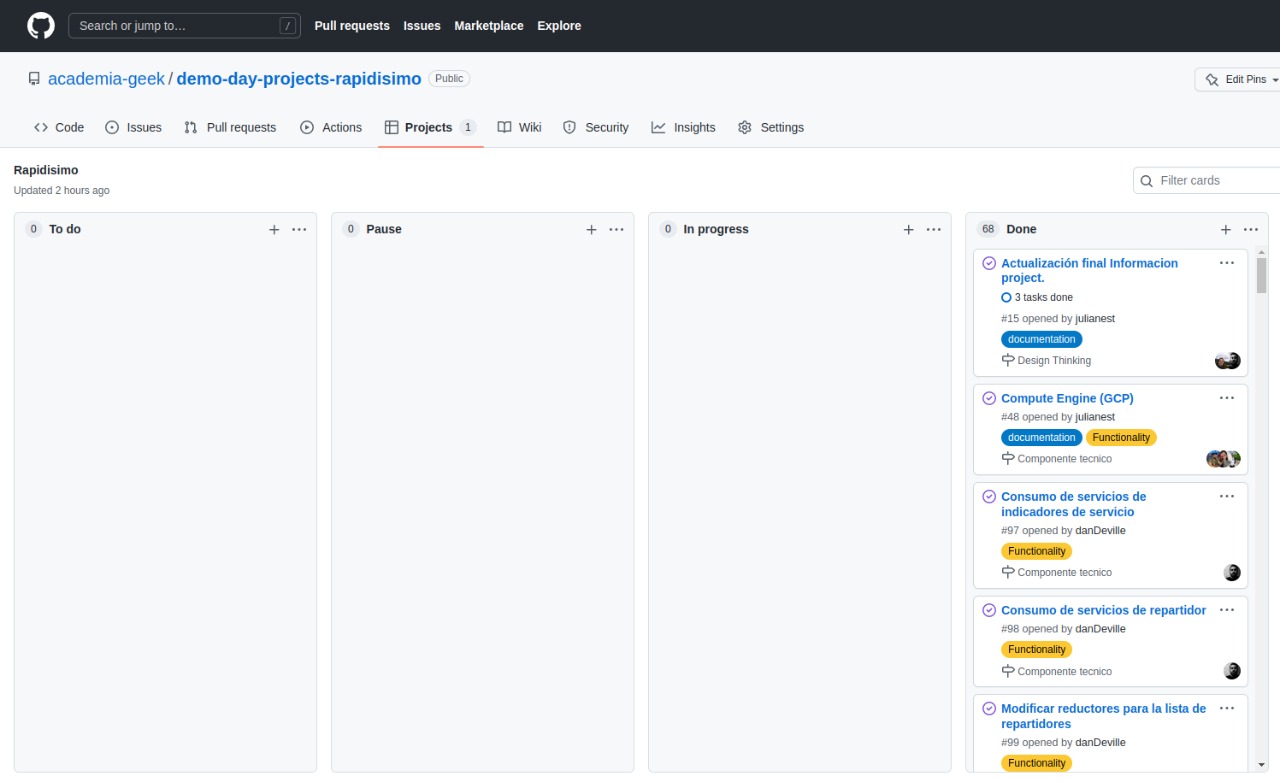The width and height of the screenshot is (1280, 782).
Task: Open the To do column menu
Action: click(299, 229)
